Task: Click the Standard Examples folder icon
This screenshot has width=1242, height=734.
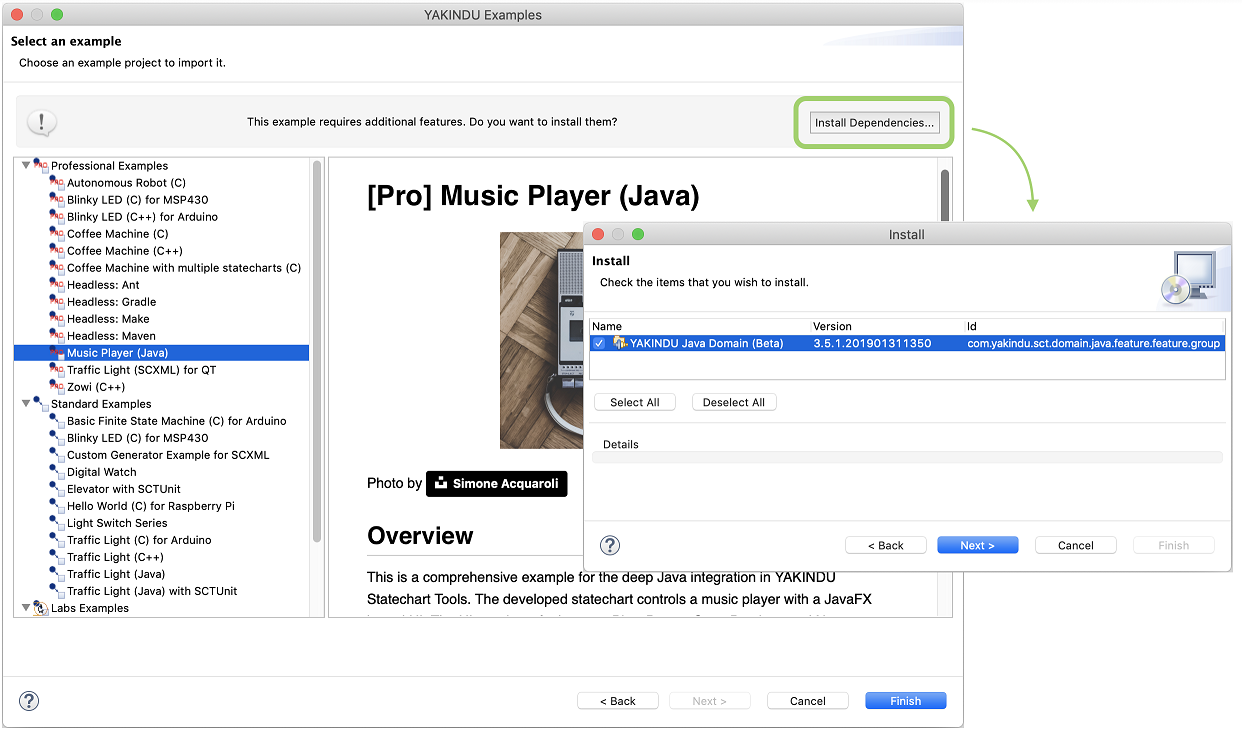Action: coord(41,403)
